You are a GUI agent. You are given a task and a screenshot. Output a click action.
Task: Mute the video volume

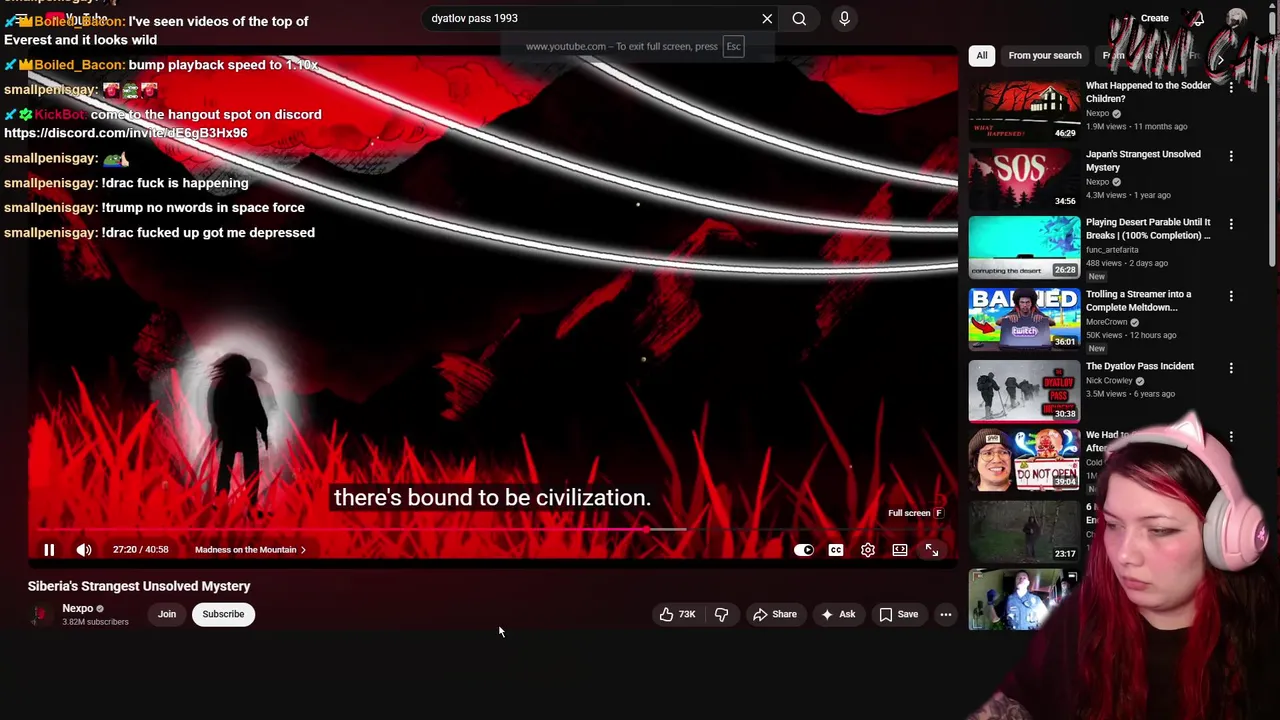(84, 549)
